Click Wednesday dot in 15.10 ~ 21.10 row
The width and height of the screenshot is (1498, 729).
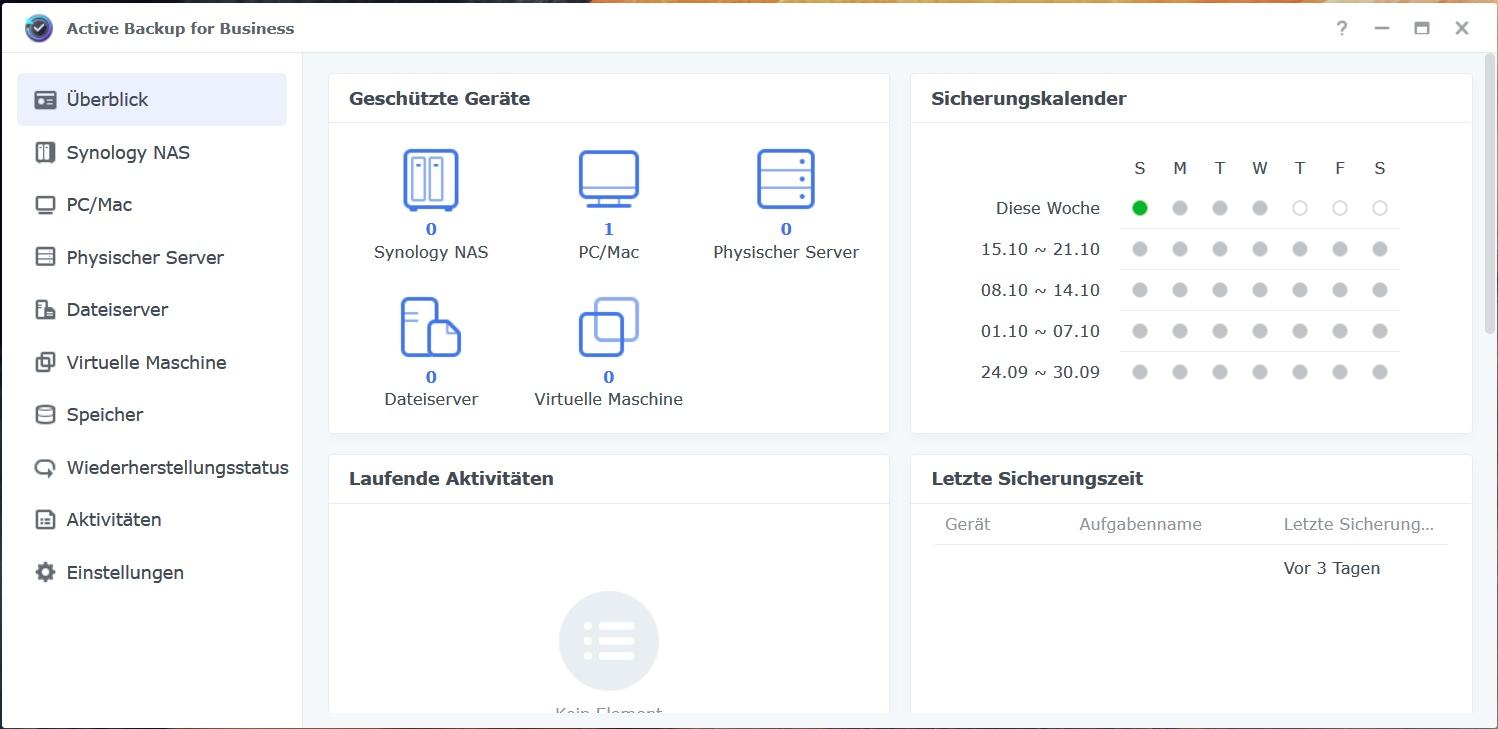tap(1260, 249)
